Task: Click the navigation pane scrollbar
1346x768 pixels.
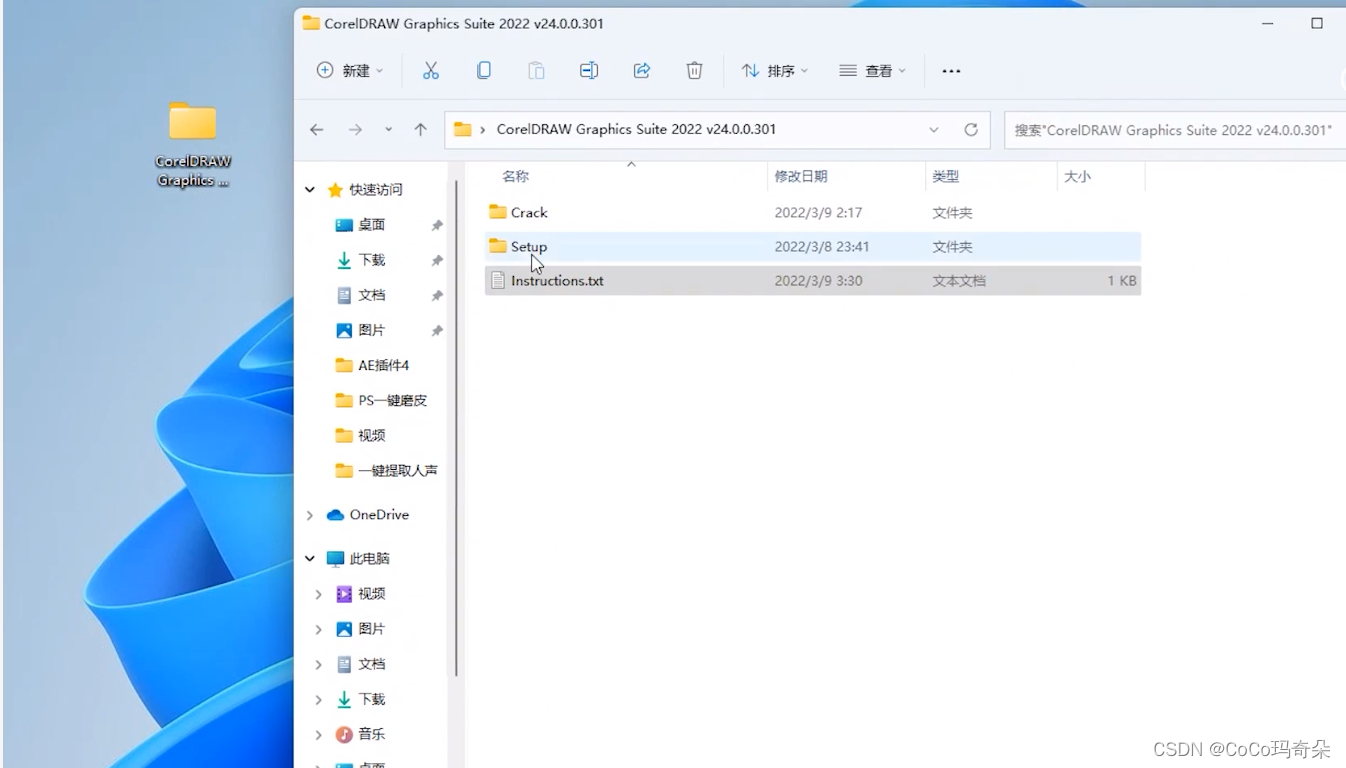Action: [456, 430]
